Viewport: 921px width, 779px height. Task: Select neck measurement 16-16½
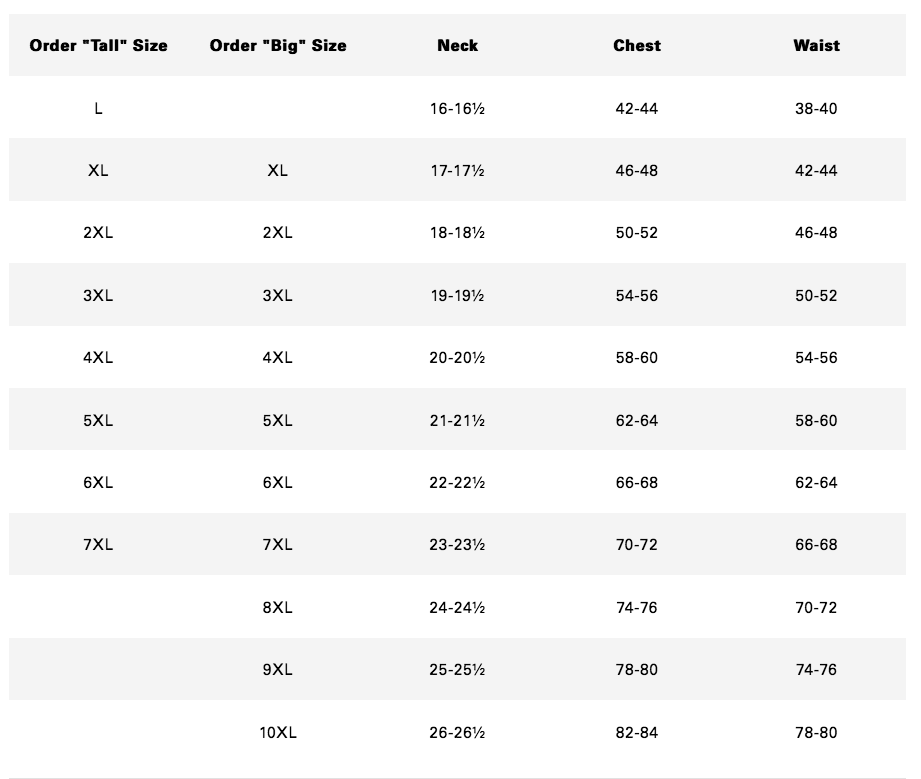457,108
